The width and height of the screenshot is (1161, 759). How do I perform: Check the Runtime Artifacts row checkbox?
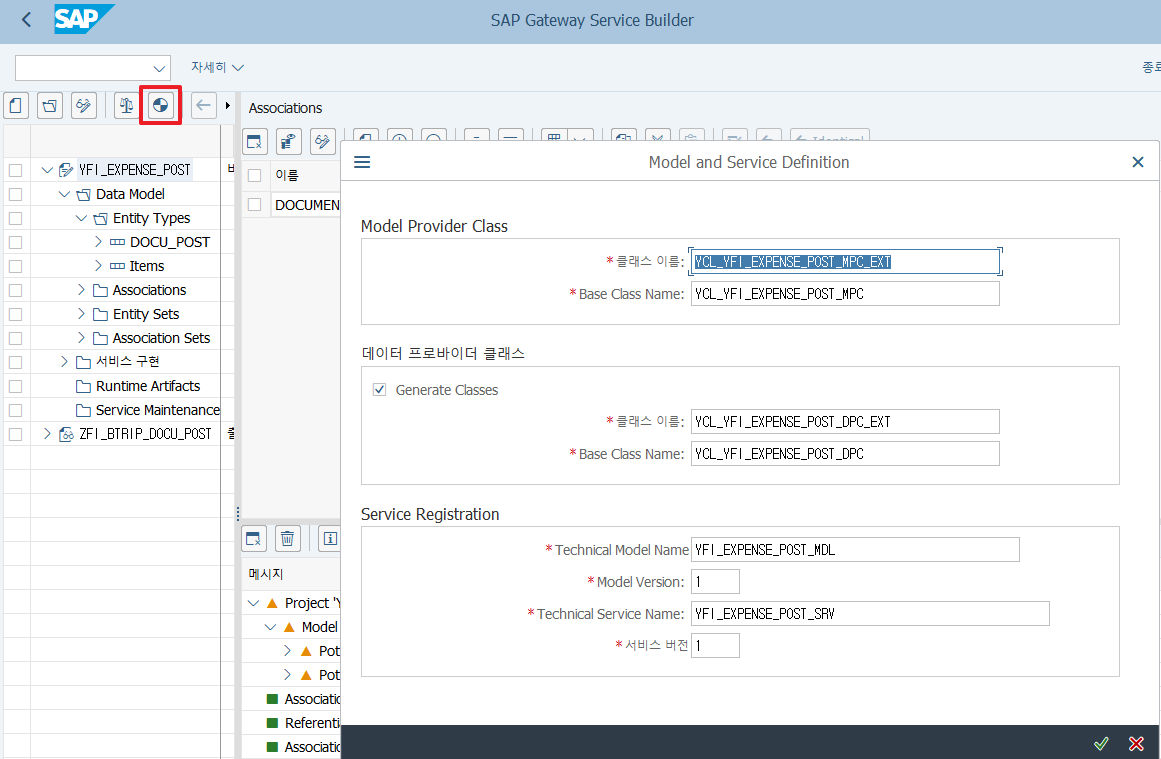[x=16, y=386]
